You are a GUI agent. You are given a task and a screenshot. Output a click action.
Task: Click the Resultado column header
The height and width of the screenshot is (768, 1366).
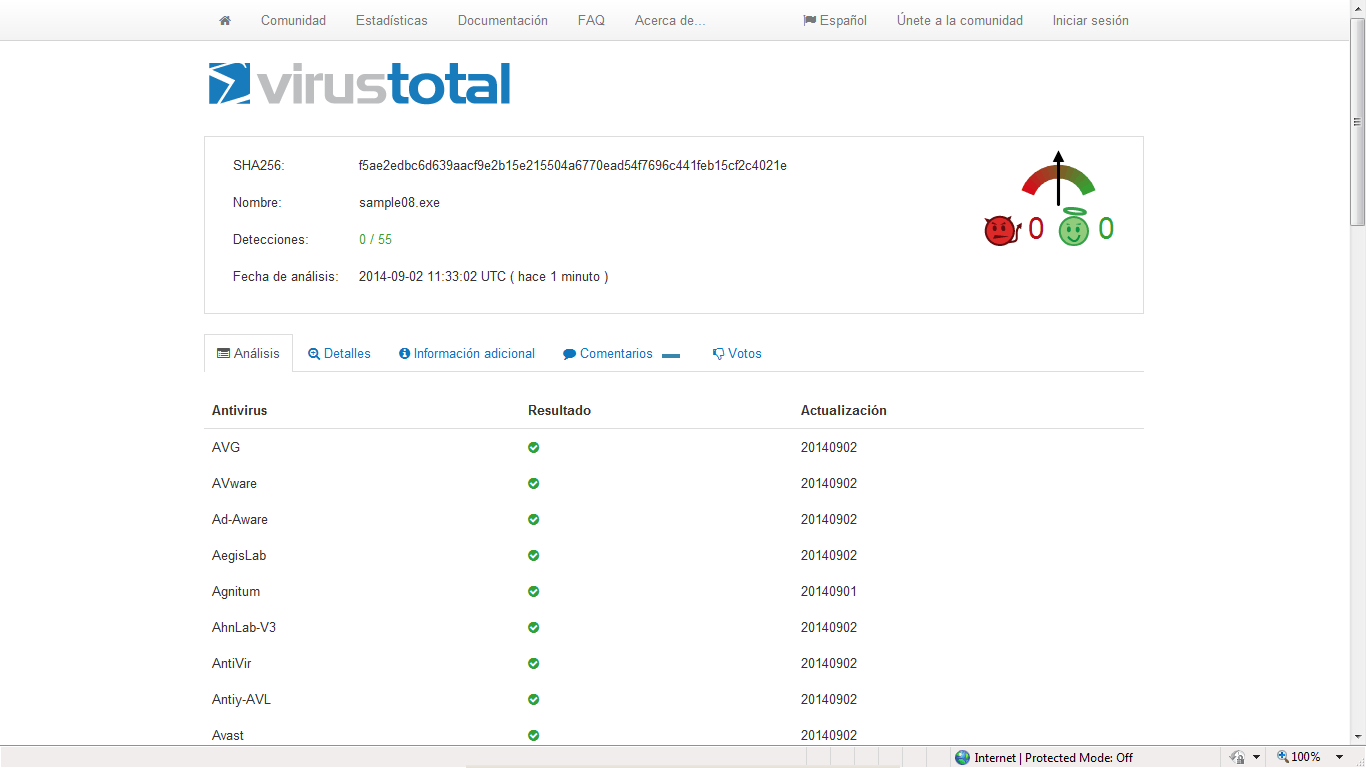559,410
